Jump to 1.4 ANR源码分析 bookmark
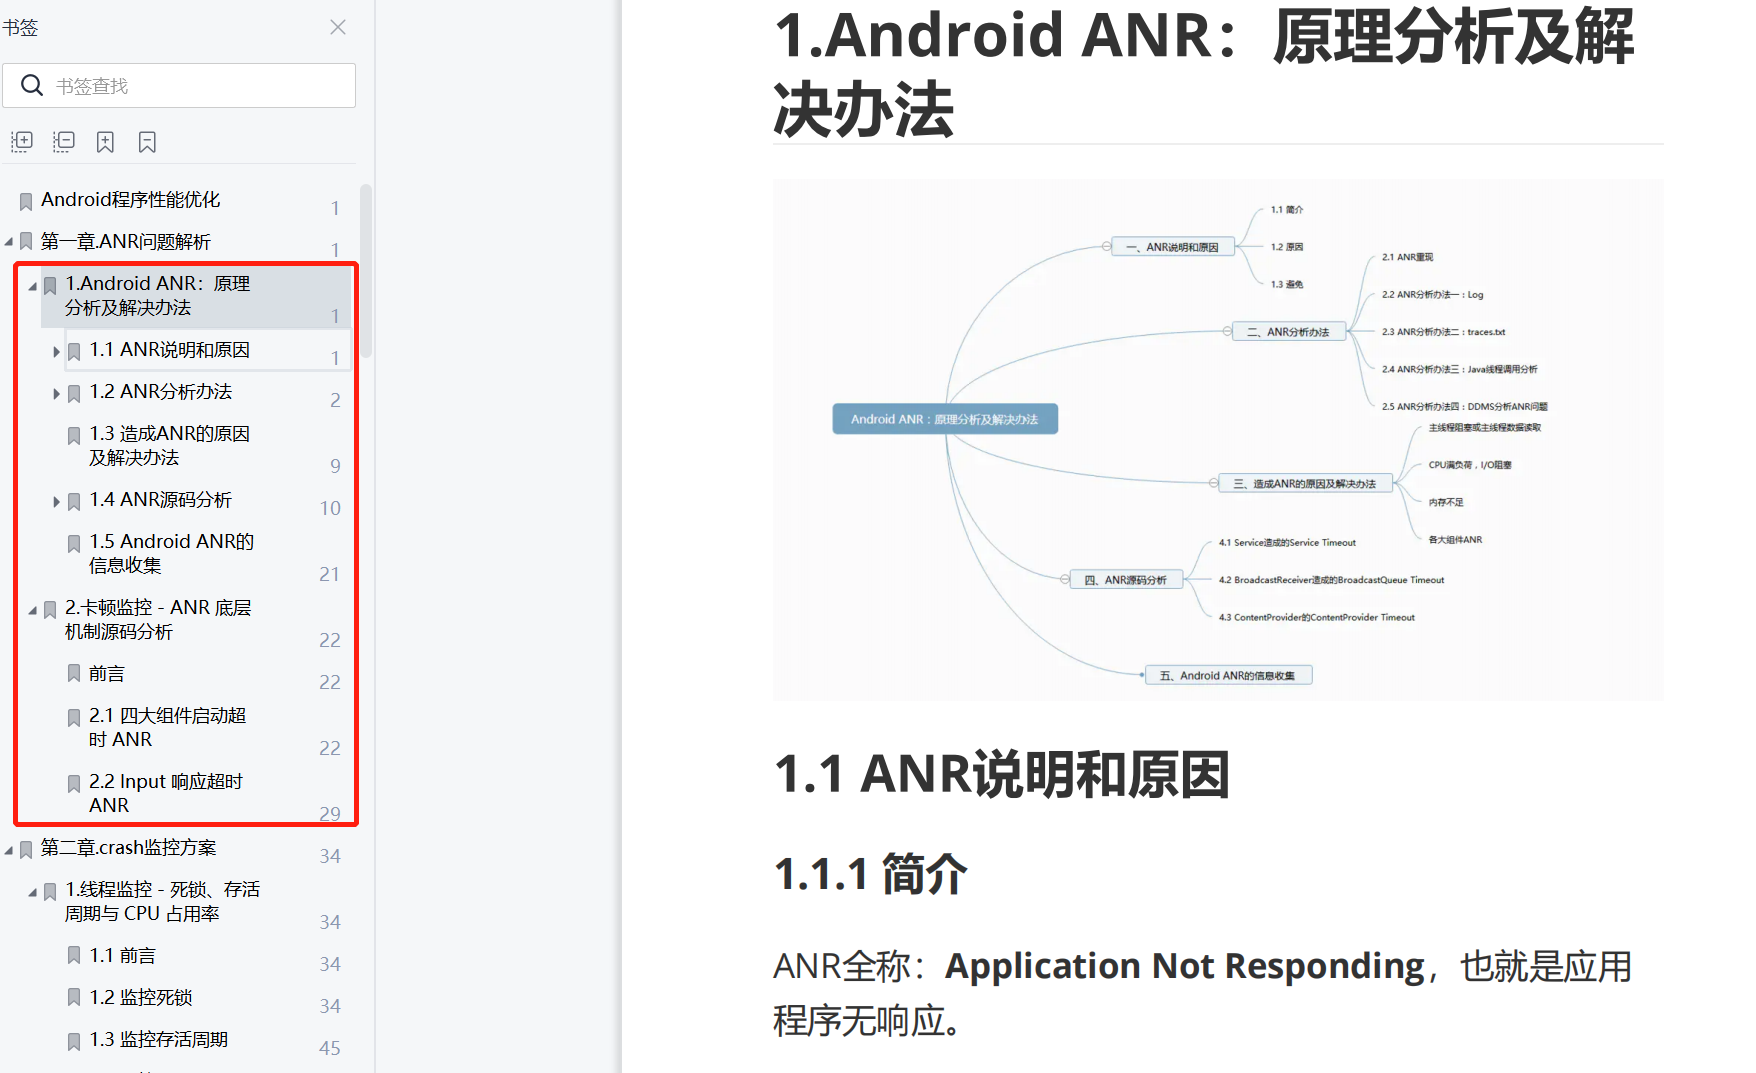The width and height of the screenshot is (1756, 1073). pos(160,500)
